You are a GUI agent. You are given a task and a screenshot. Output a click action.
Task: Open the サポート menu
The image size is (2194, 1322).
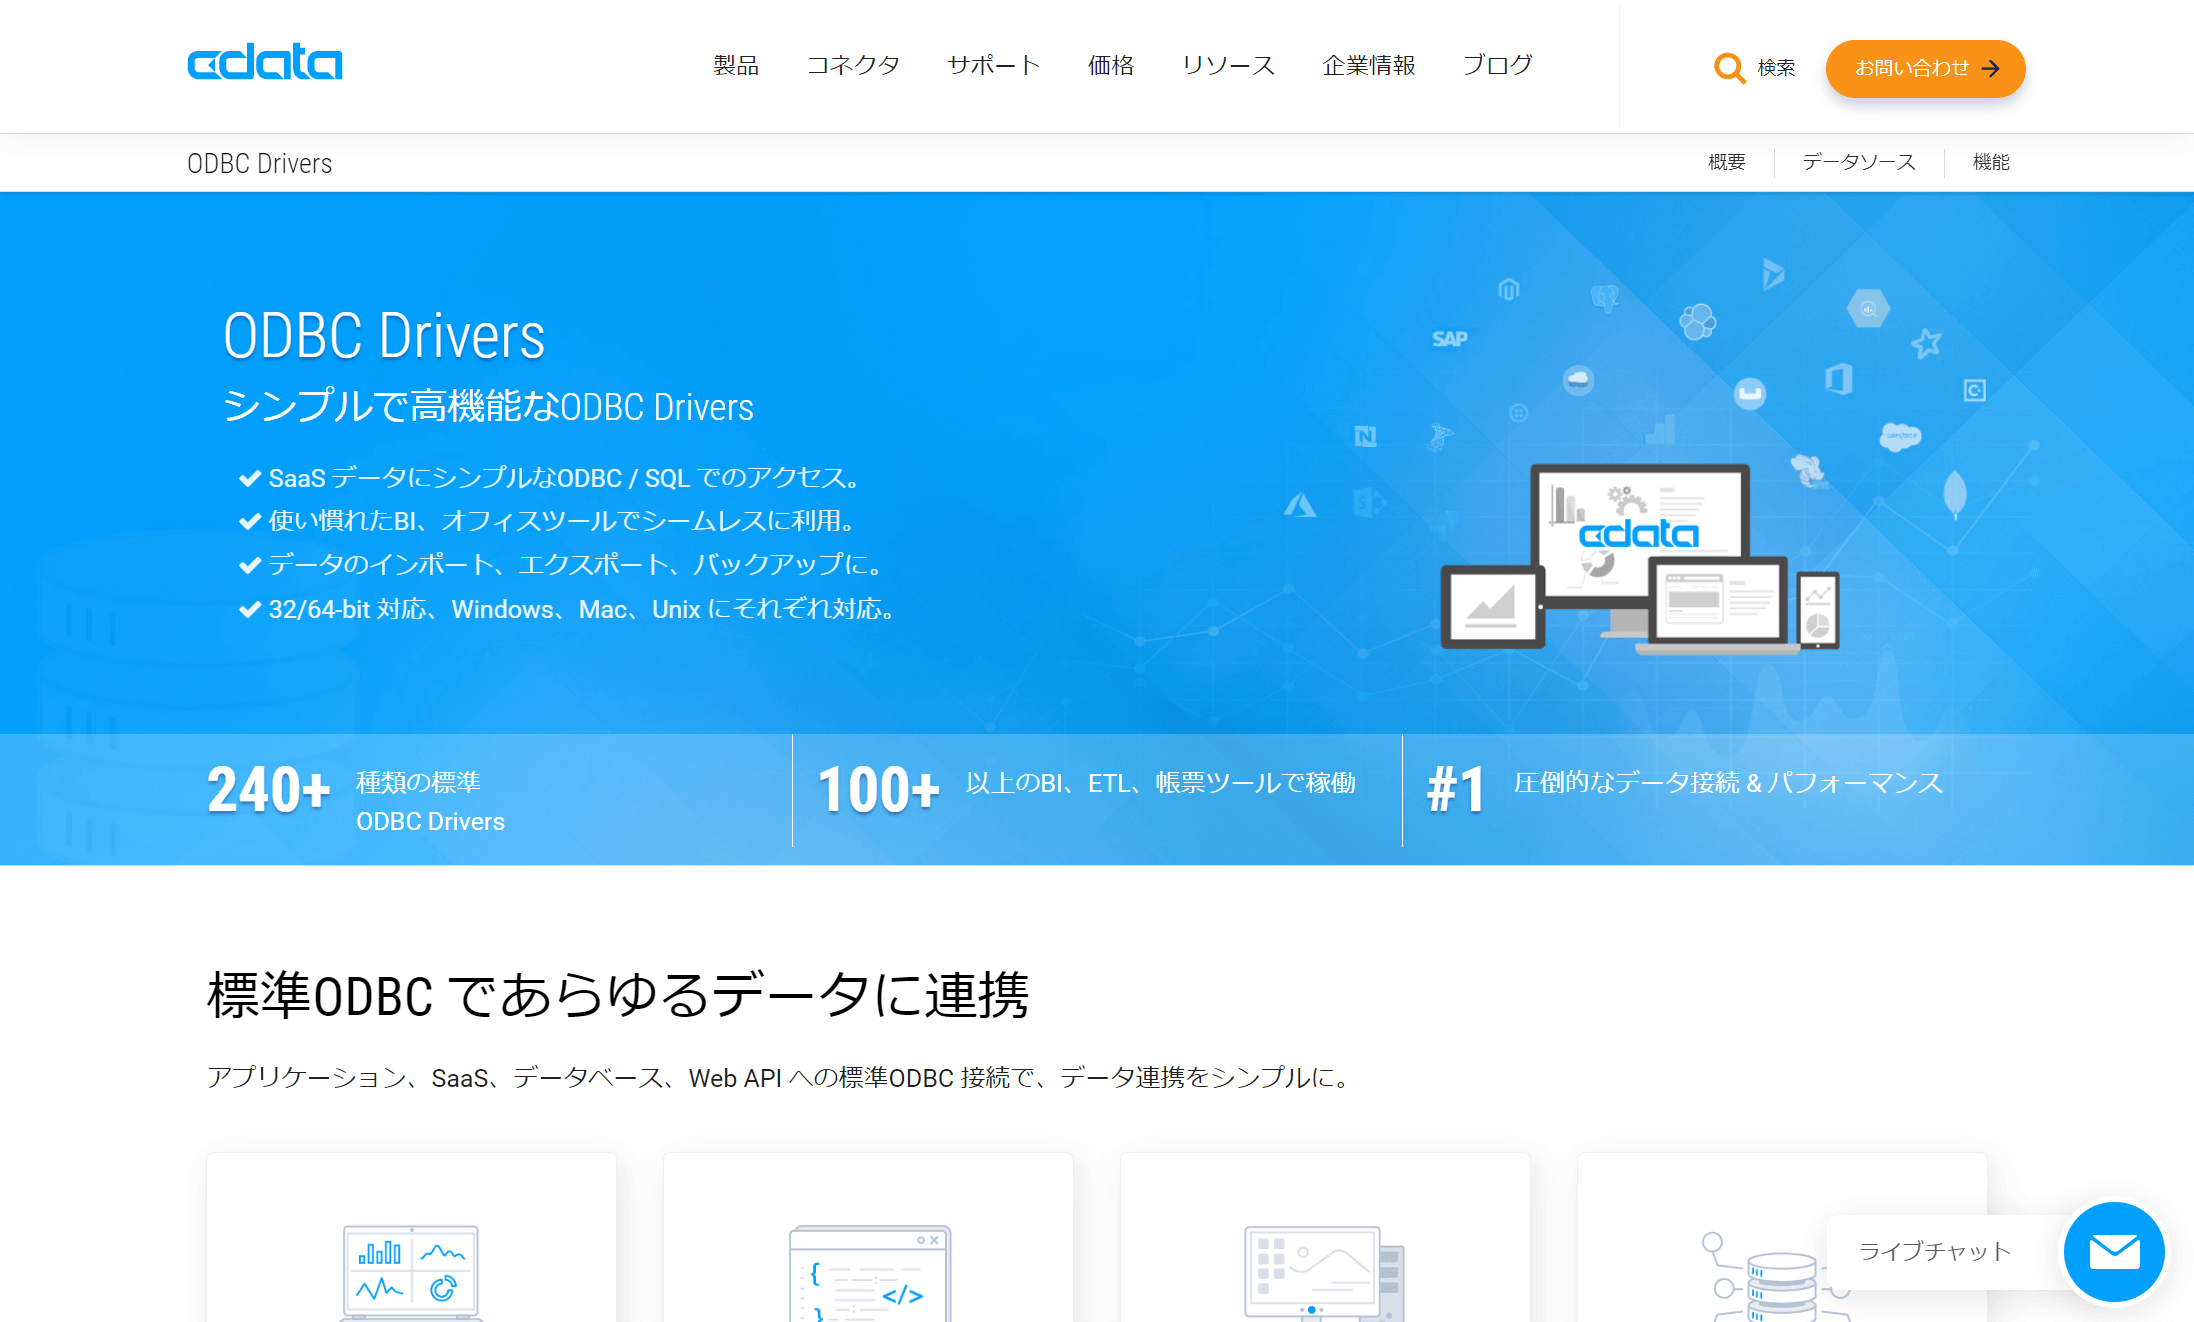point(993,66)
